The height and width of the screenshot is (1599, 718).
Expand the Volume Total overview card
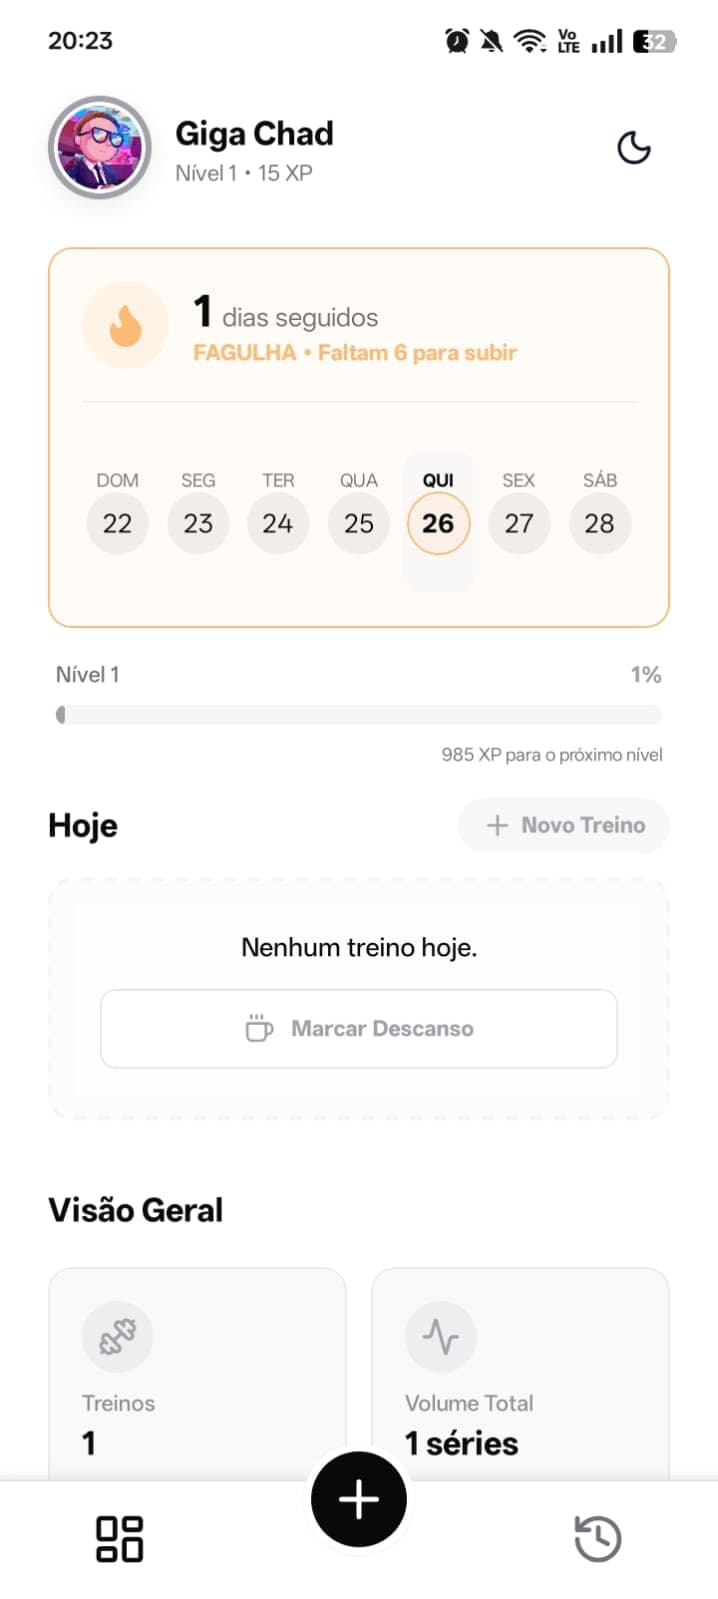(520, 1370)
